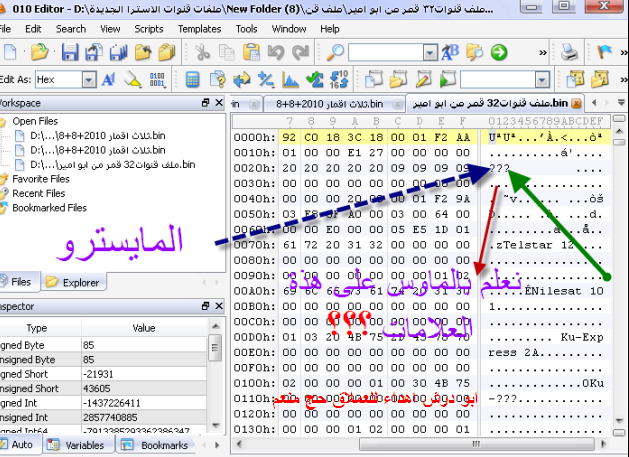This screenshot has width=629, height=457.
Task: Switch to the Auto inspector tab
Action: tap(20, 445)
